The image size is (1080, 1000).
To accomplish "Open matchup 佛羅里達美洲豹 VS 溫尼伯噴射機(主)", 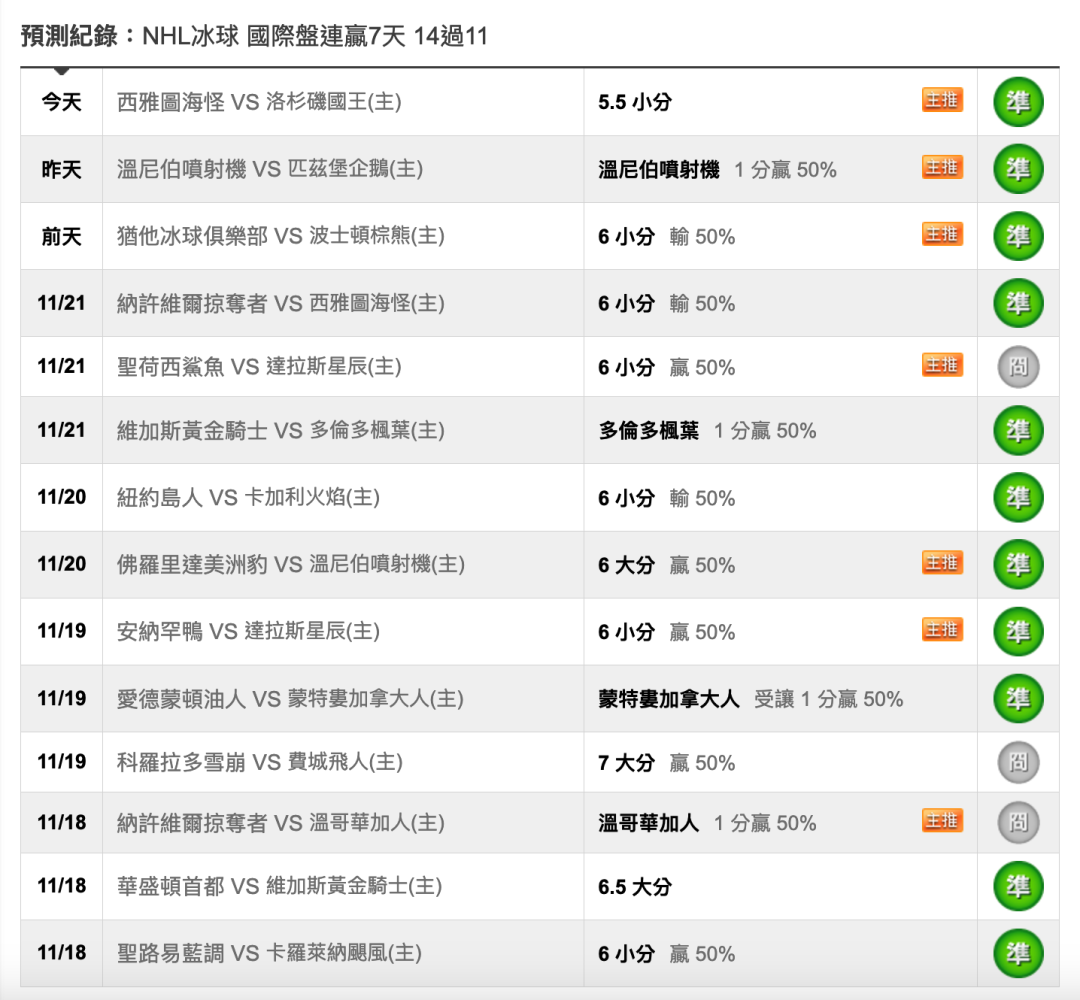I will click(291, 564).
